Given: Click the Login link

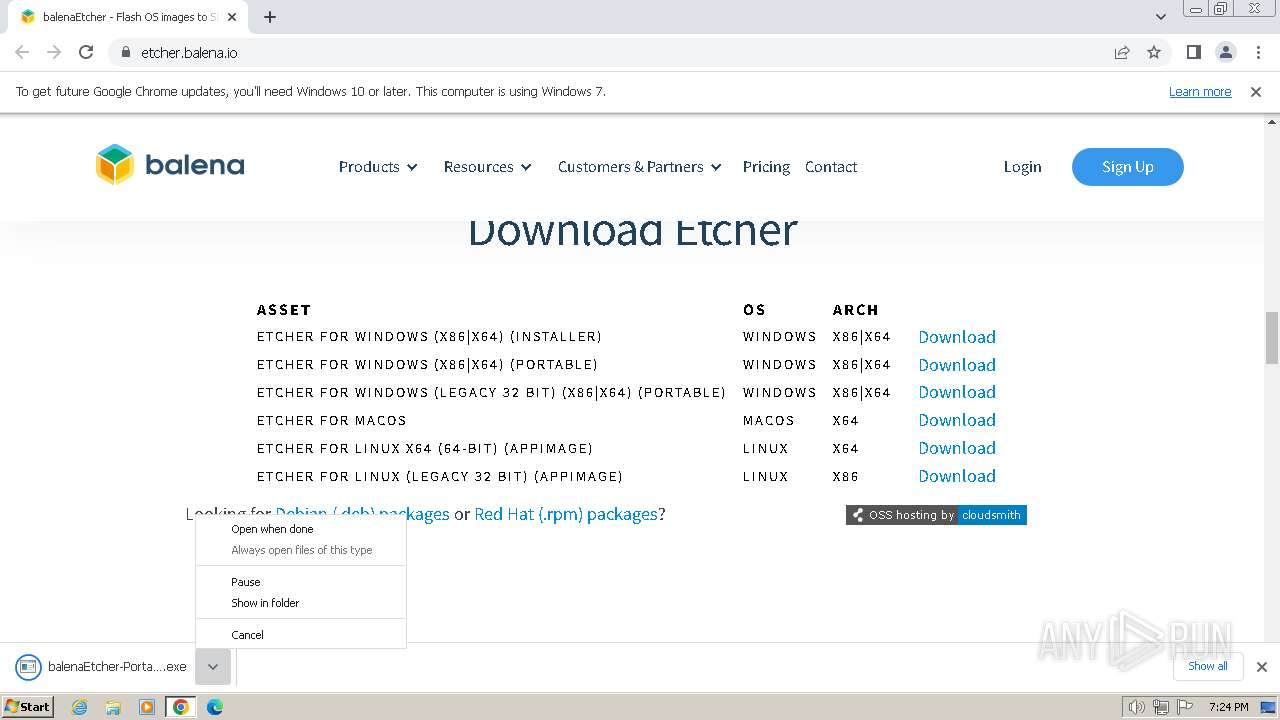Looking at the screenshot, I should [x=1022, y=167].
